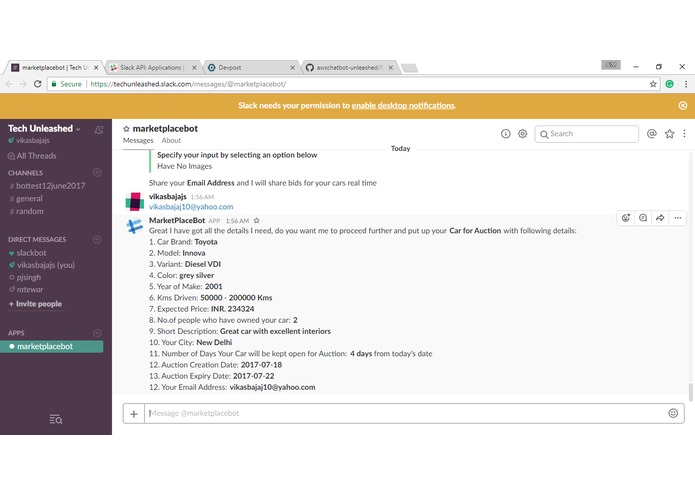695x494 pixels.
Task: Click the Grammarly extension icon
Action: 670,84
